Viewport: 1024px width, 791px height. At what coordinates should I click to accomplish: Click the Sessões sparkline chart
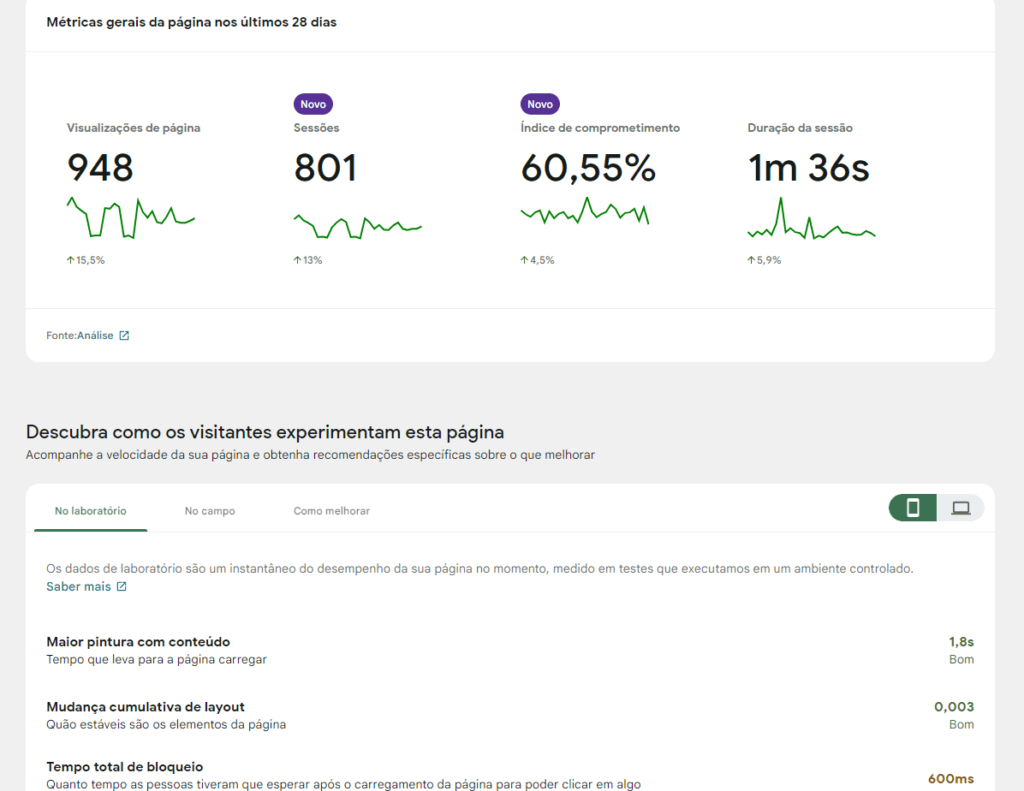click(356, 224)
